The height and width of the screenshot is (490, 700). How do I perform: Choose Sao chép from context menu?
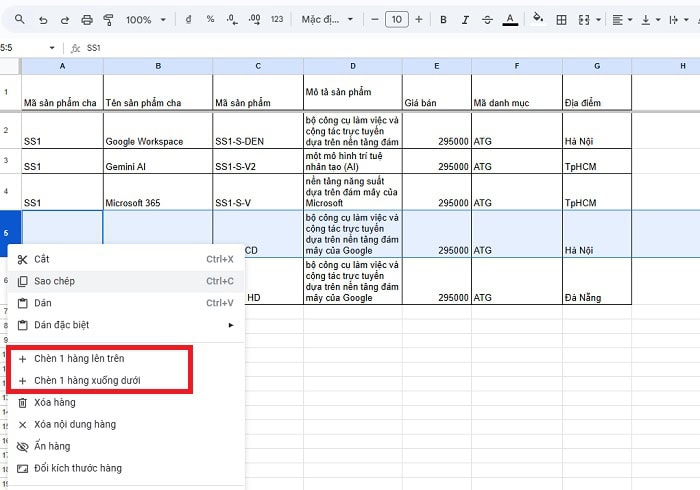point(126,281)
